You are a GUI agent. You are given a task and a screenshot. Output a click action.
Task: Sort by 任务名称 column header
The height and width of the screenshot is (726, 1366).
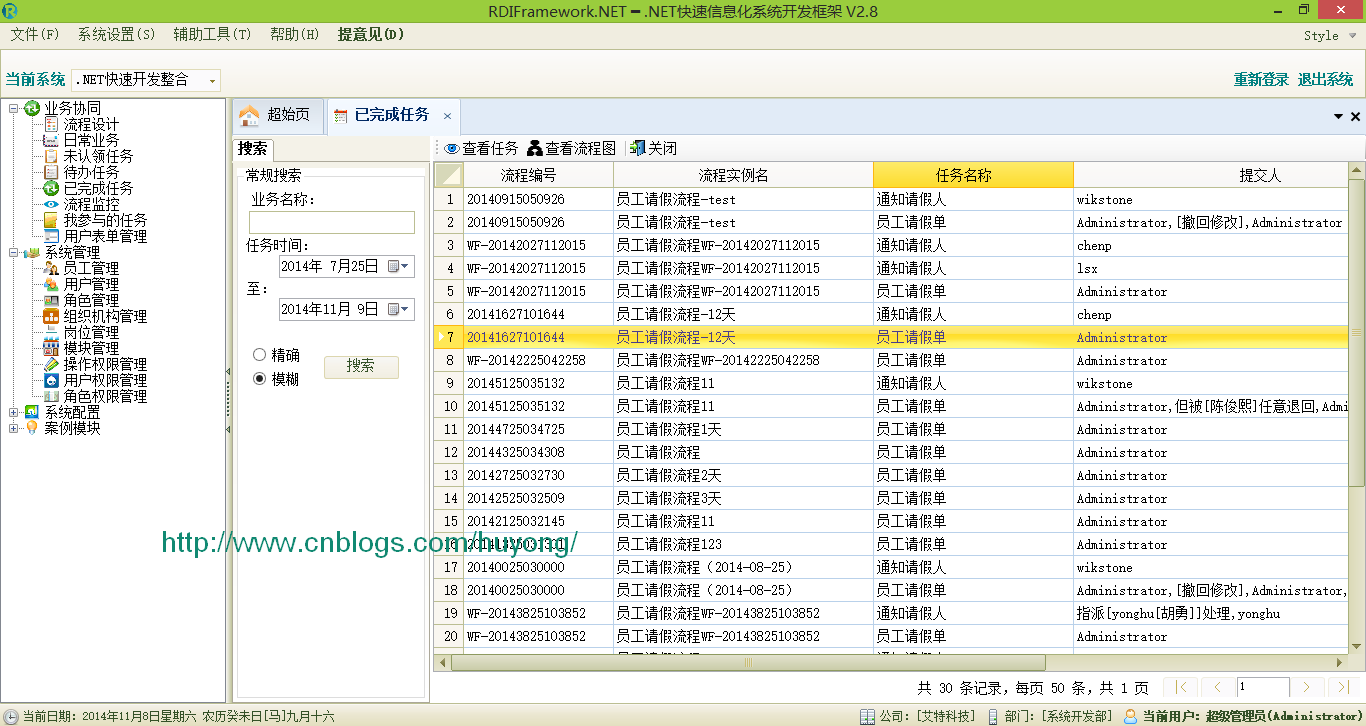(x=973, y=175)
